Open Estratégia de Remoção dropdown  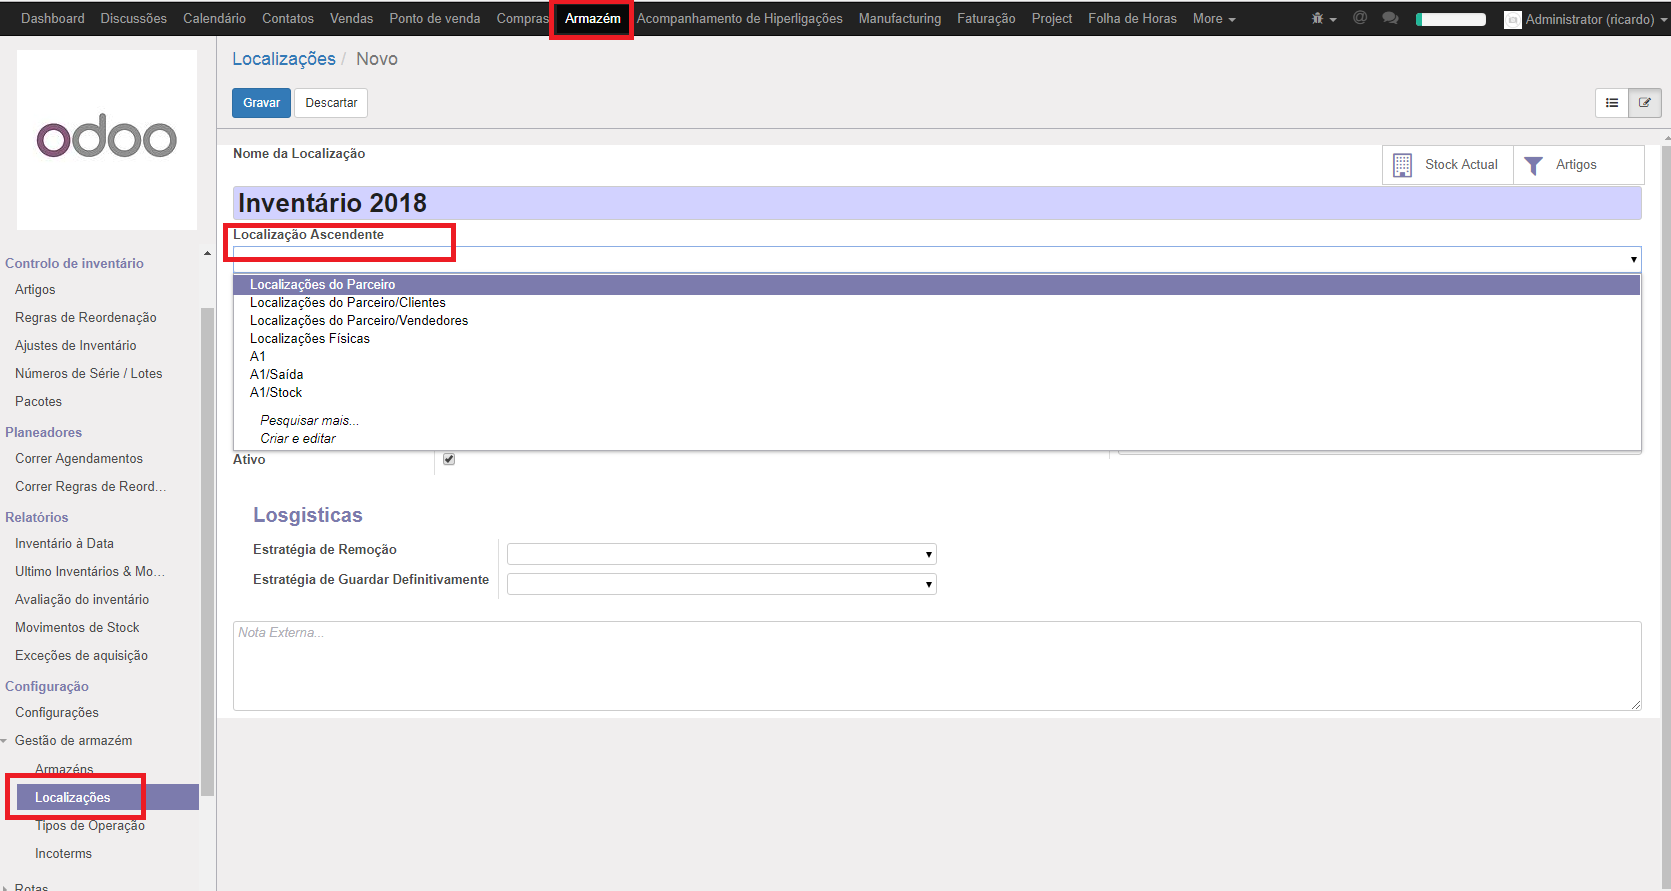[721, 554]
